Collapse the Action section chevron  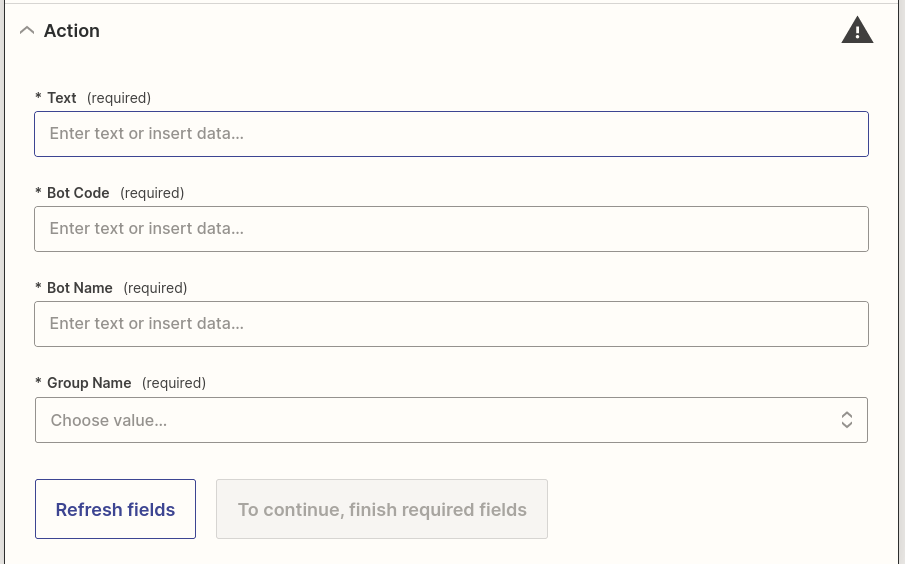(x=27, y=31)
